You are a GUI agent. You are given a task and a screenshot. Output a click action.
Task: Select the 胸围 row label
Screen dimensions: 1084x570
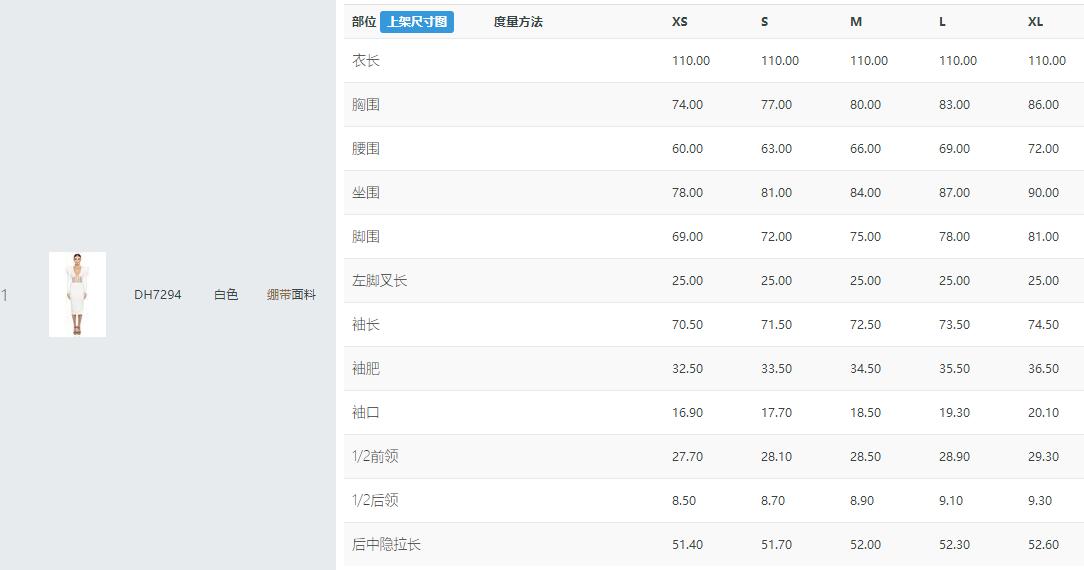click(x=366, y=104)
